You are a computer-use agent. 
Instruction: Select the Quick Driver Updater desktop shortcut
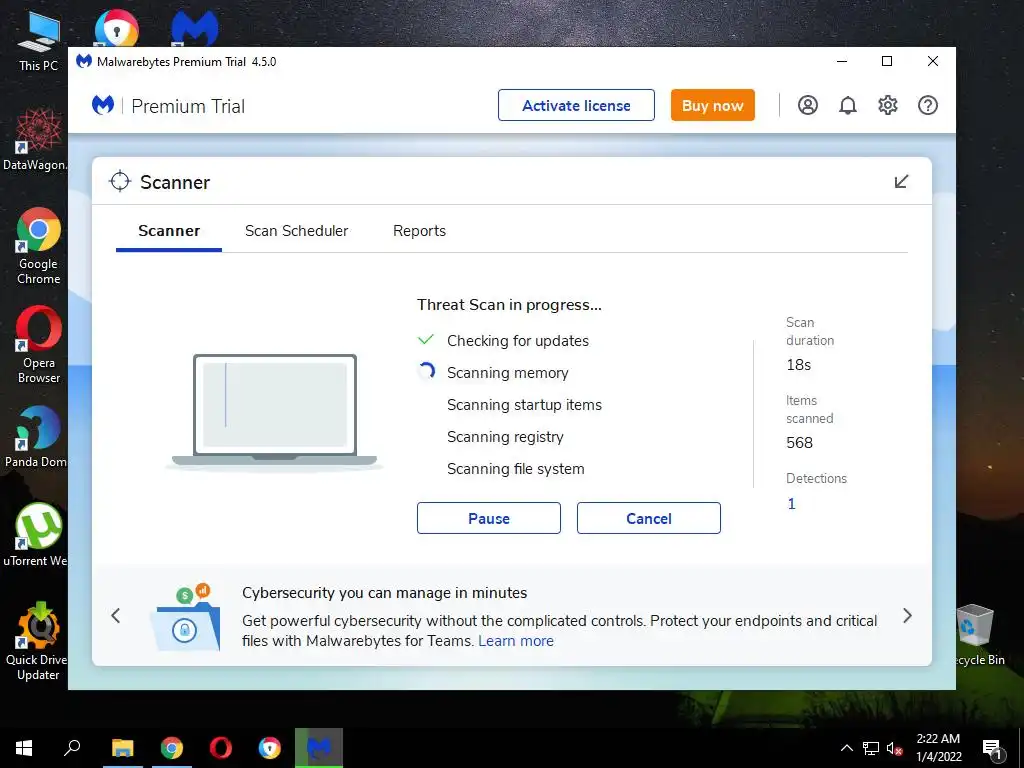point(38,641)
